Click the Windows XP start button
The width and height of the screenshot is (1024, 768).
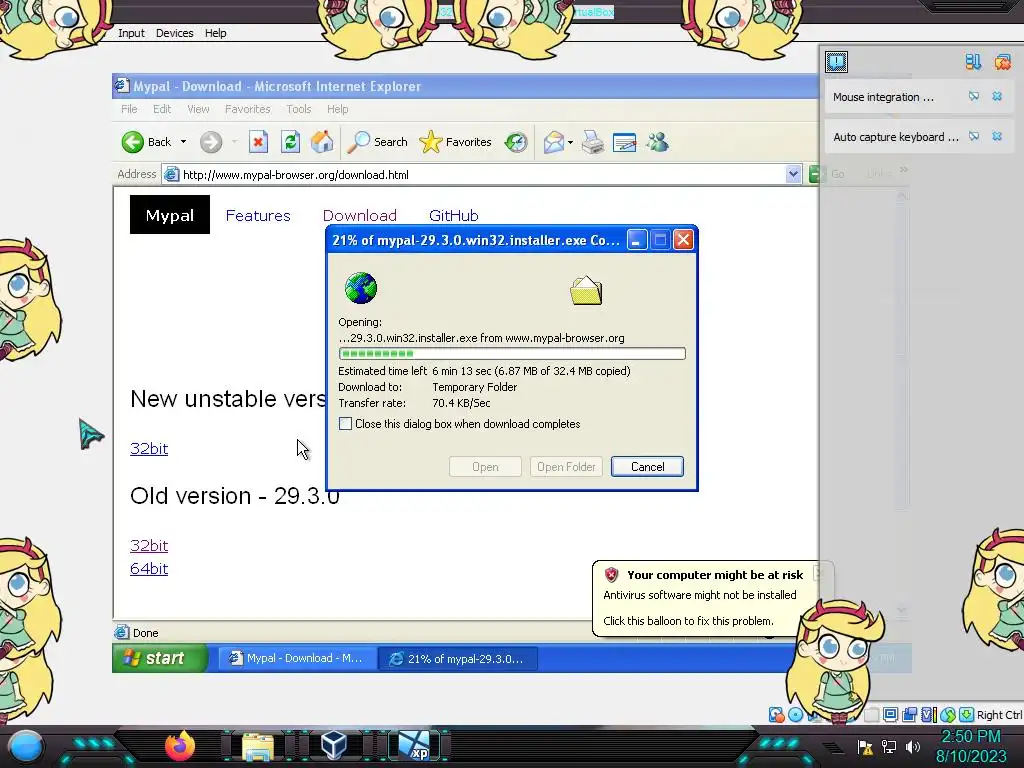click(x=160, y=658)
